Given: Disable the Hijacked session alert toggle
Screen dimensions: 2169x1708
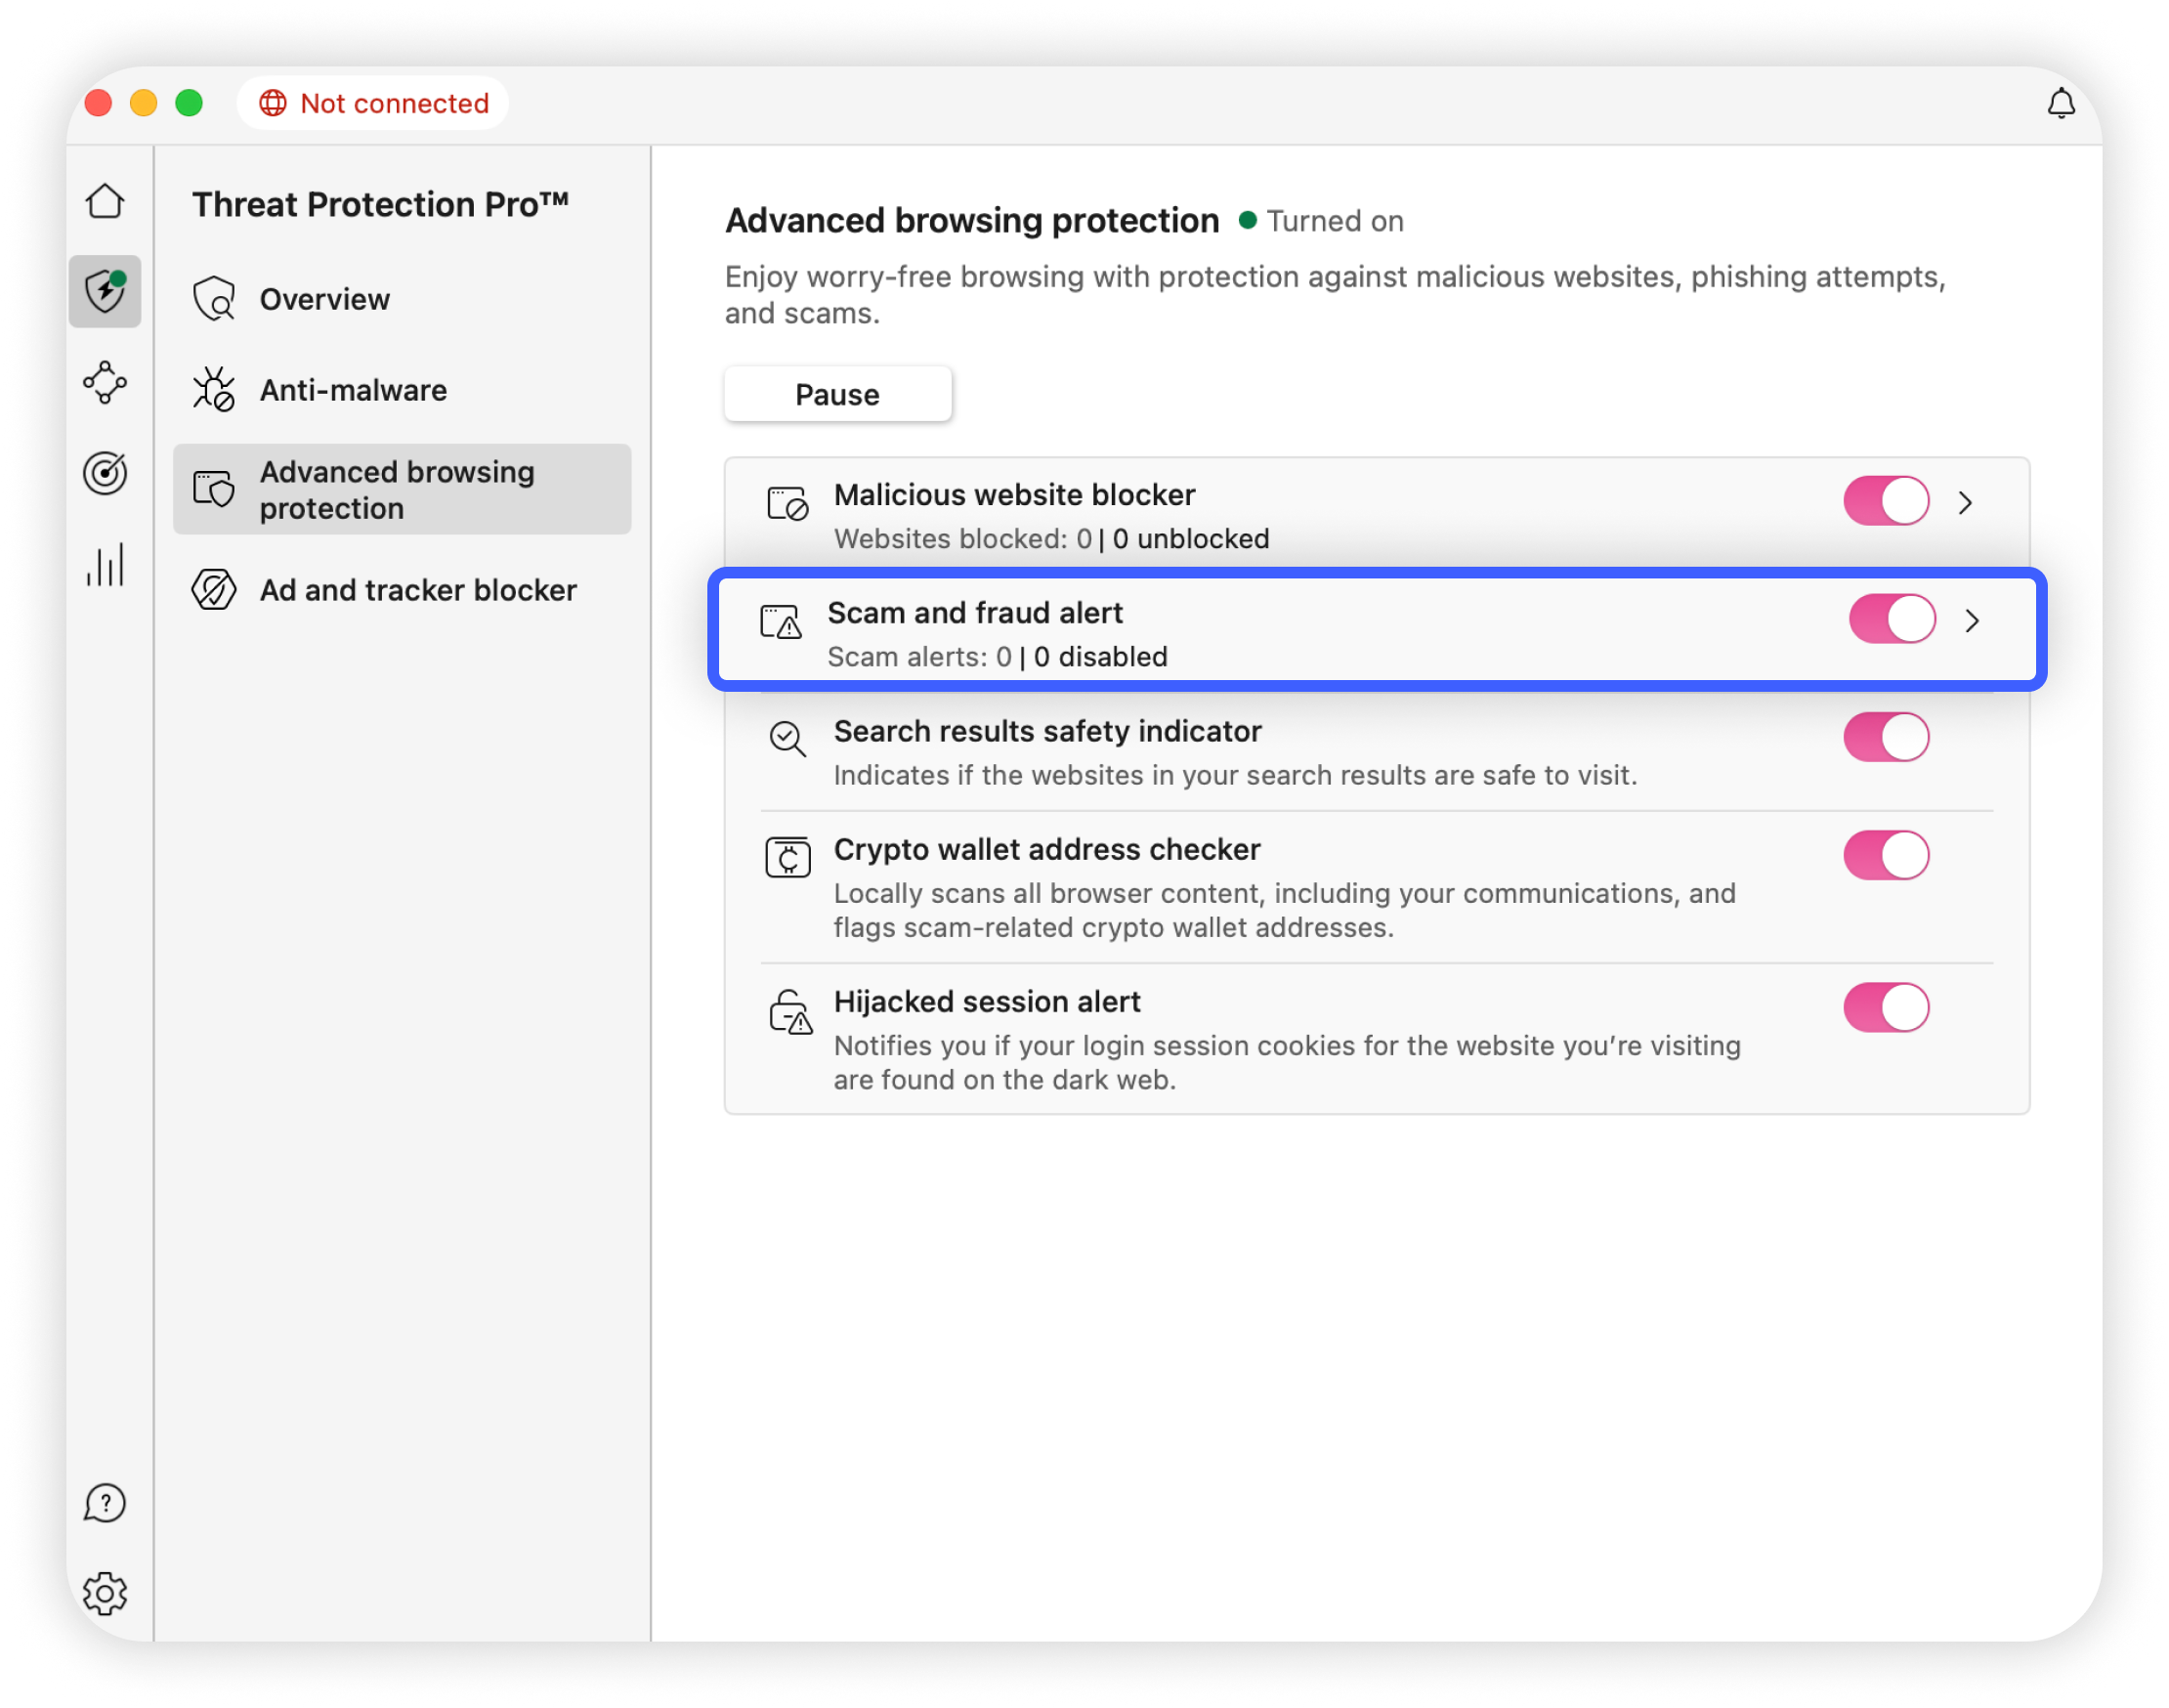Looking at the screenshot, I should (x=1885, y=1007).
